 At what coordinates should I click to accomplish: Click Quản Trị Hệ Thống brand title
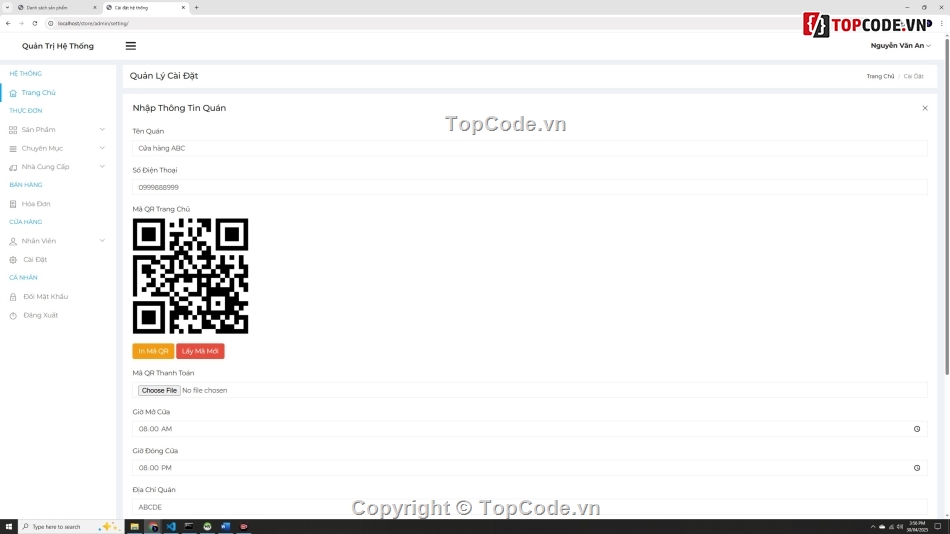pyautogui.click(x=58, y=46)
